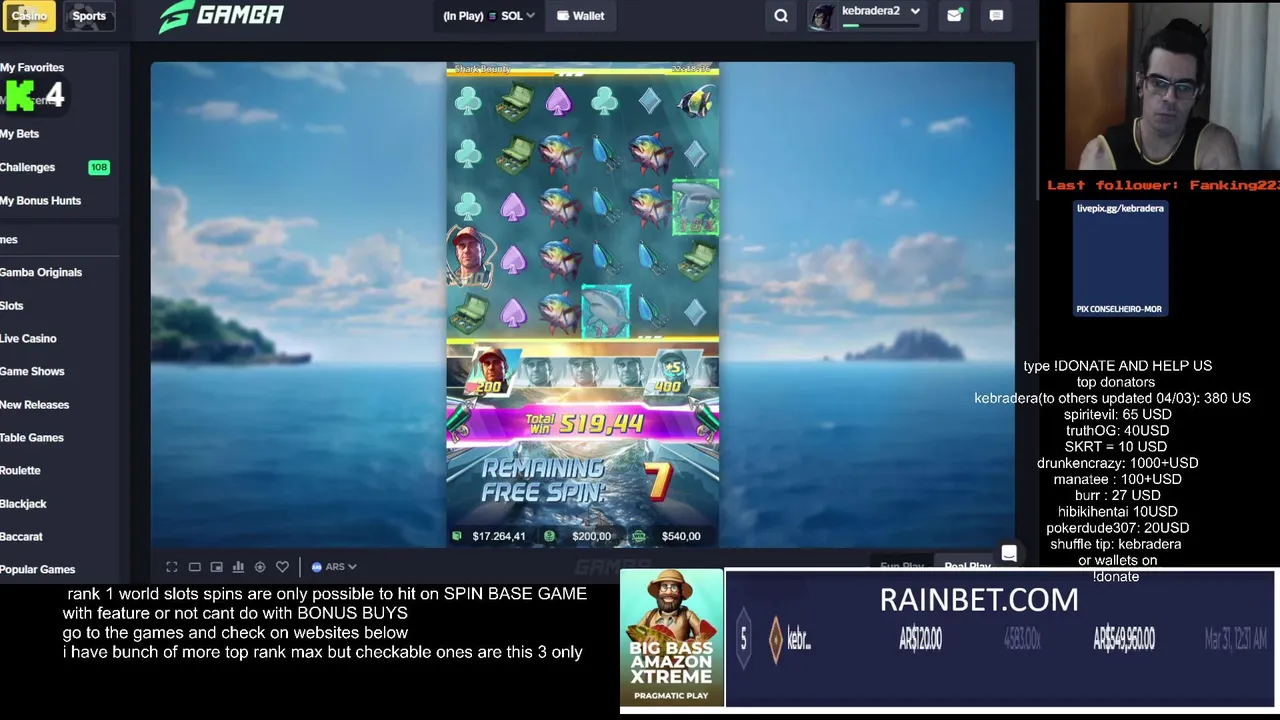Open the mail notifications icon

(x=954, y=15)
